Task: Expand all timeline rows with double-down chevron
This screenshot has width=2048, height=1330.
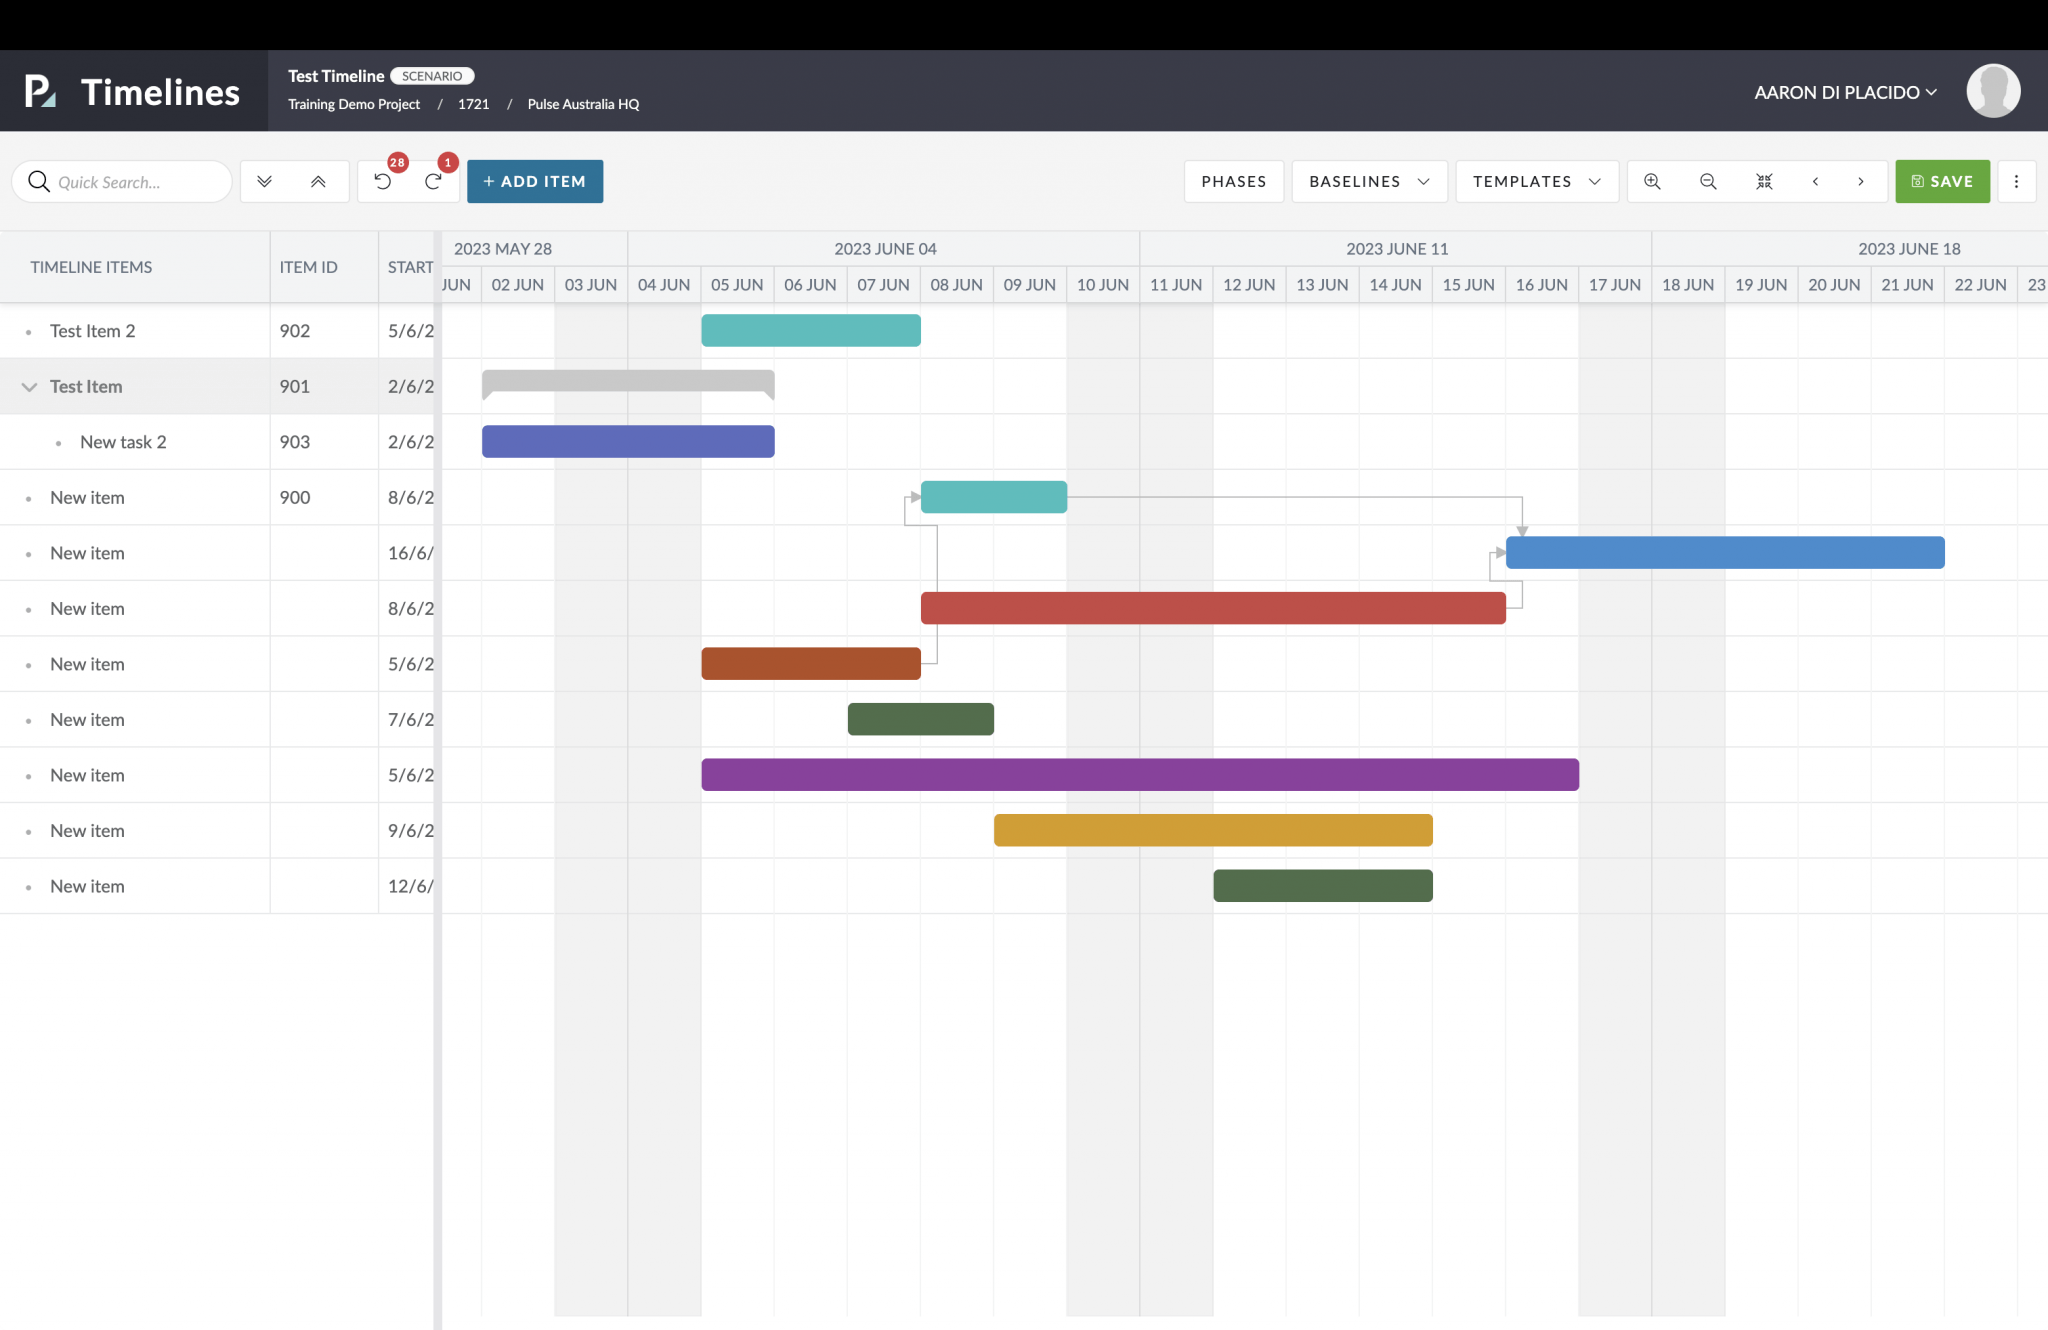Action: coord(264,181)
